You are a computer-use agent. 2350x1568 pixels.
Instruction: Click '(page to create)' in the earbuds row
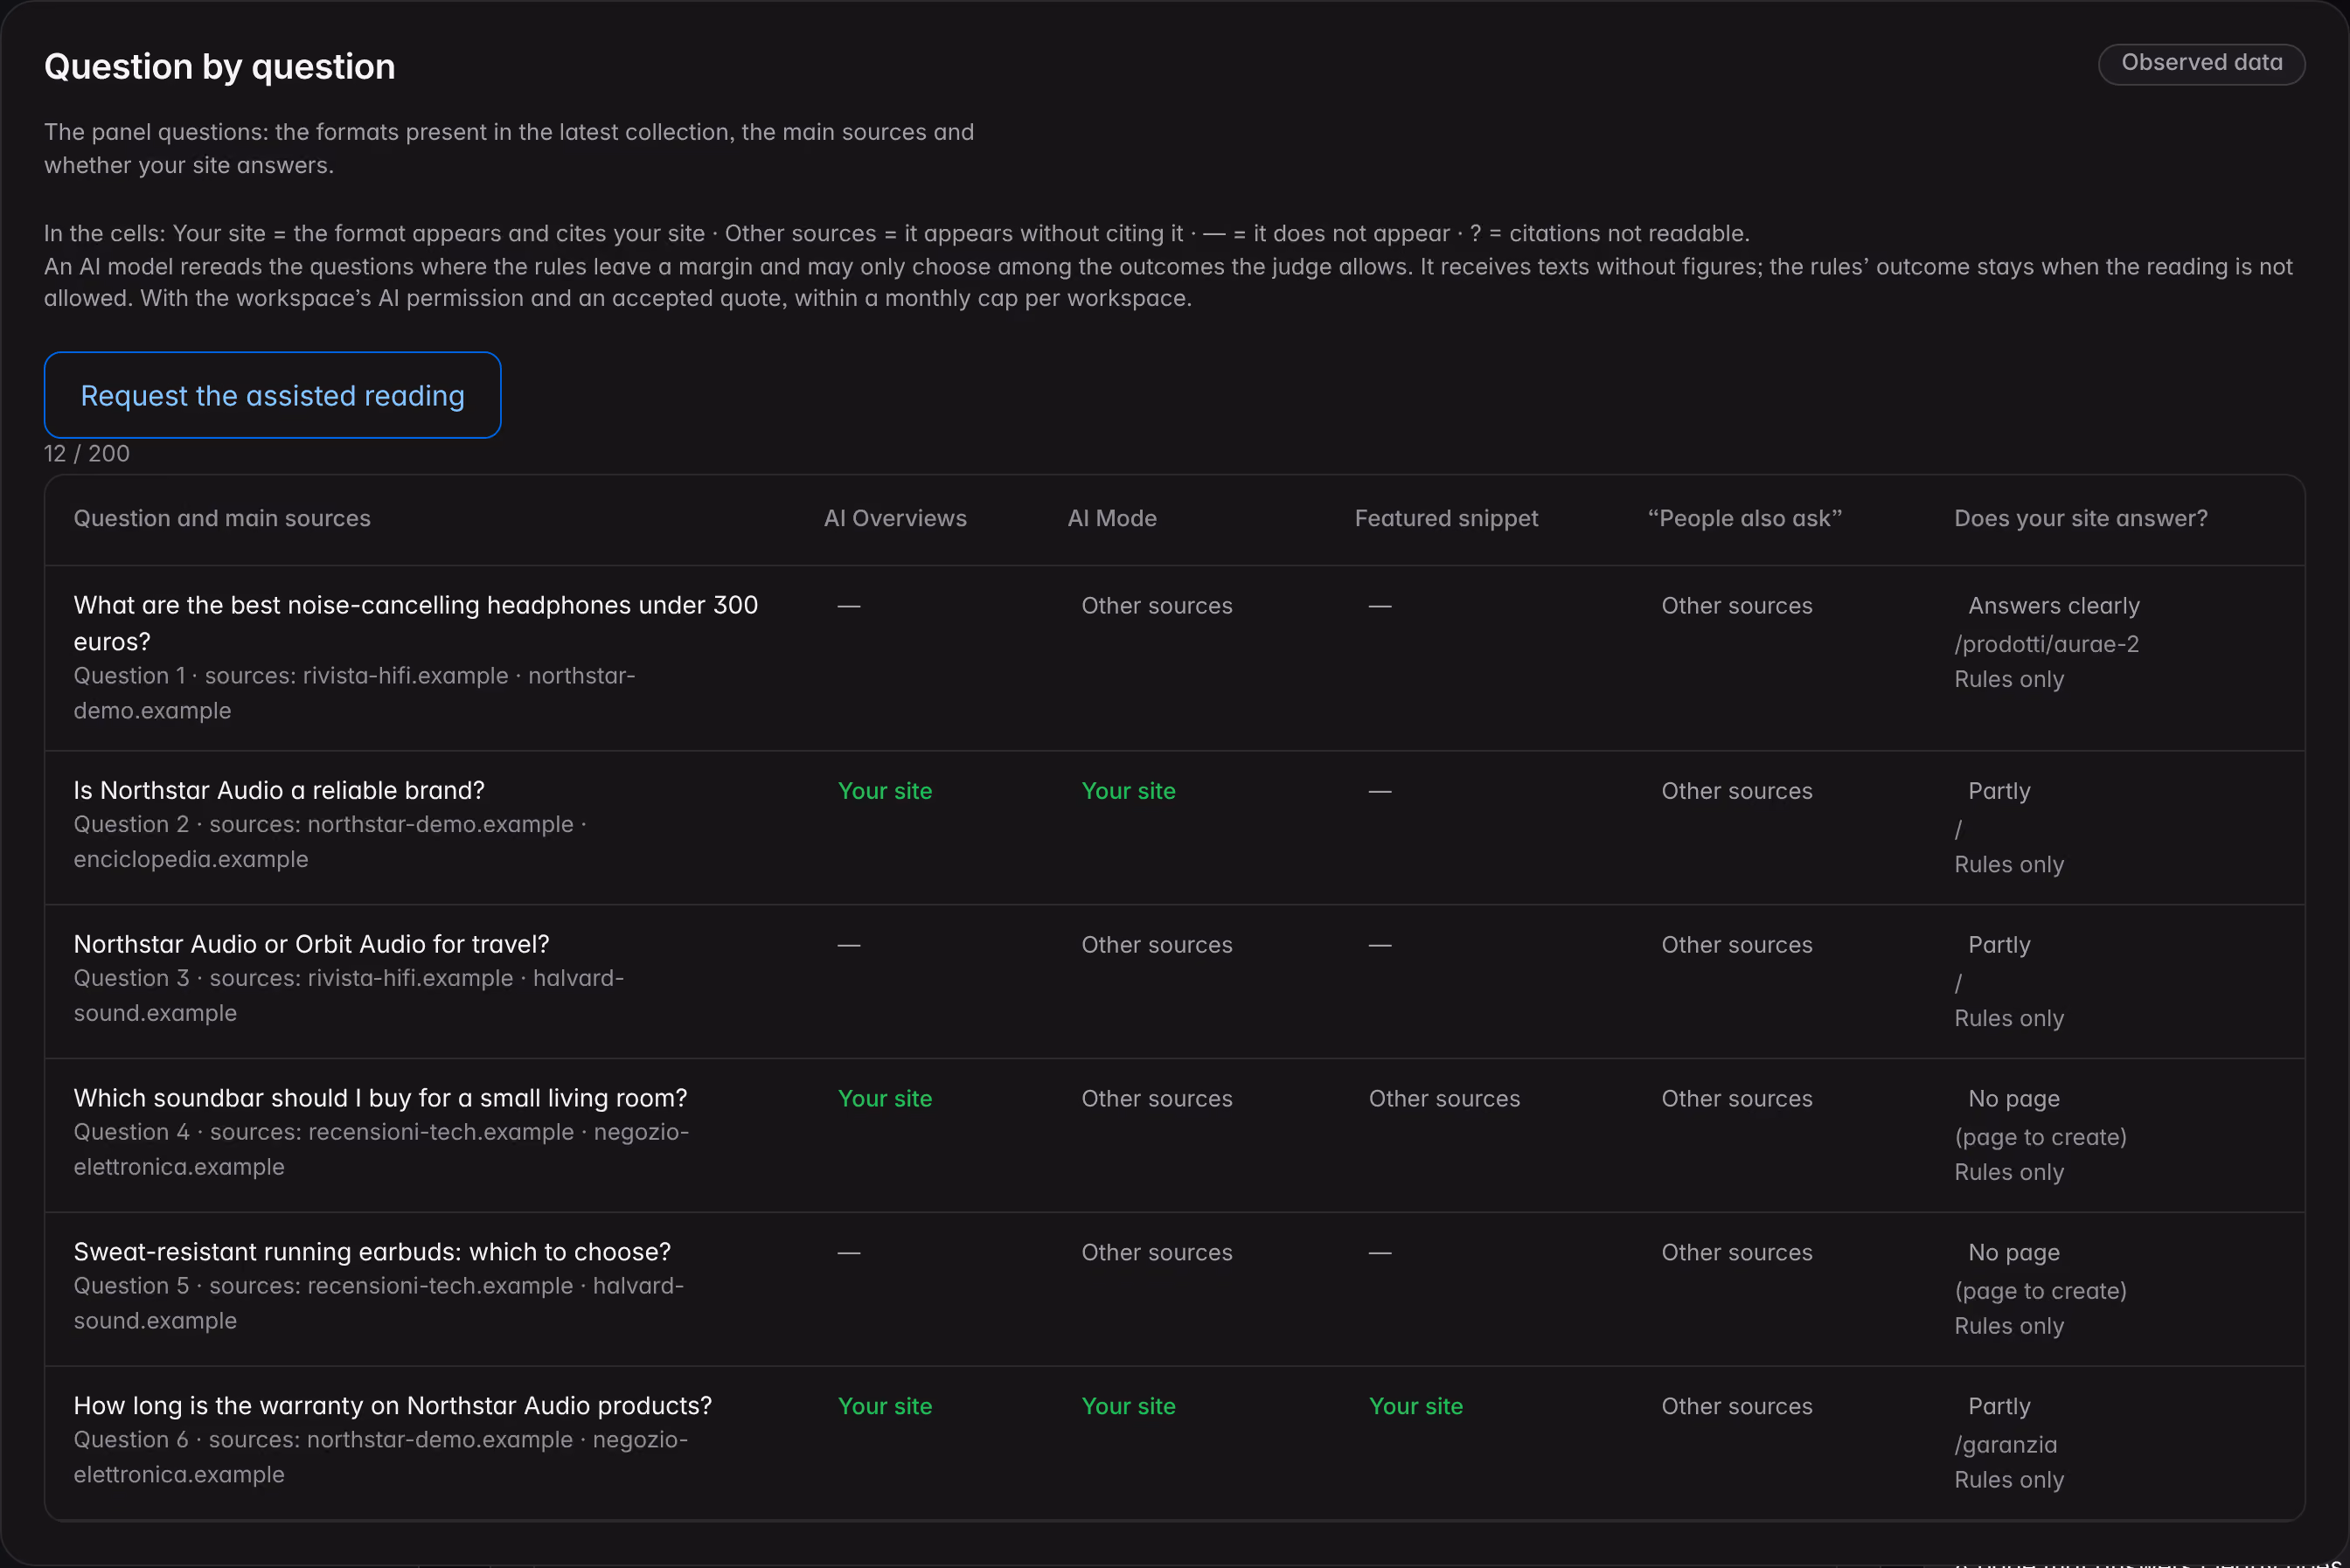click(x=2041, y=1291)
